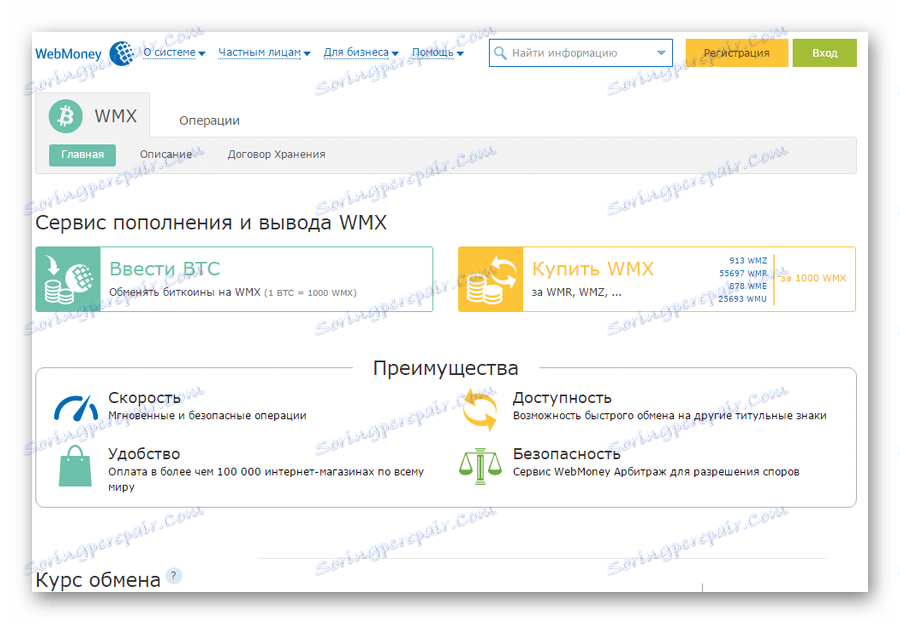Click the Курс обмена heading
Screen dimensions: 900x624
click(x=98, y=580)
